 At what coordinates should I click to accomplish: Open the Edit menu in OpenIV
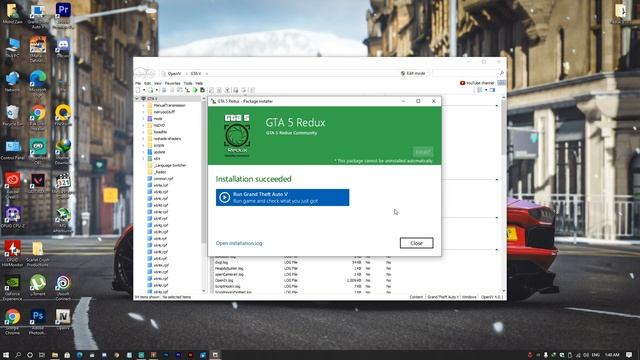pos(147,83)
